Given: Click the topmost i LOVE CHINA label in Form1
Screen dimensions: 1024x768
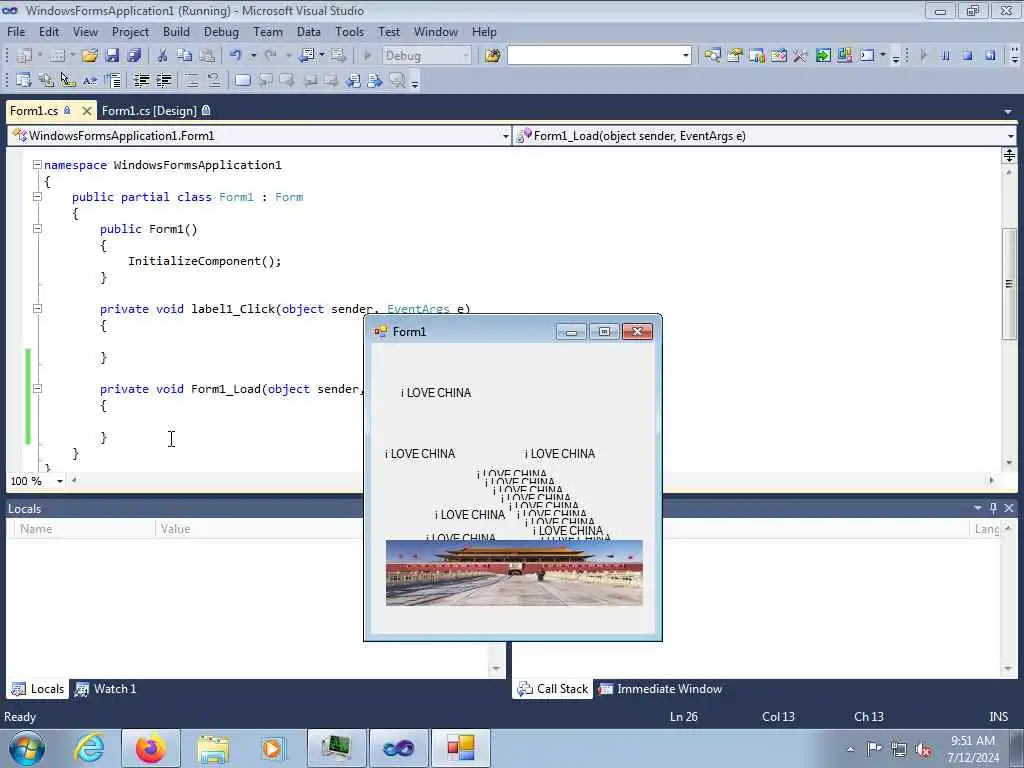Looking at the screenshot, I should coord(436,392).
